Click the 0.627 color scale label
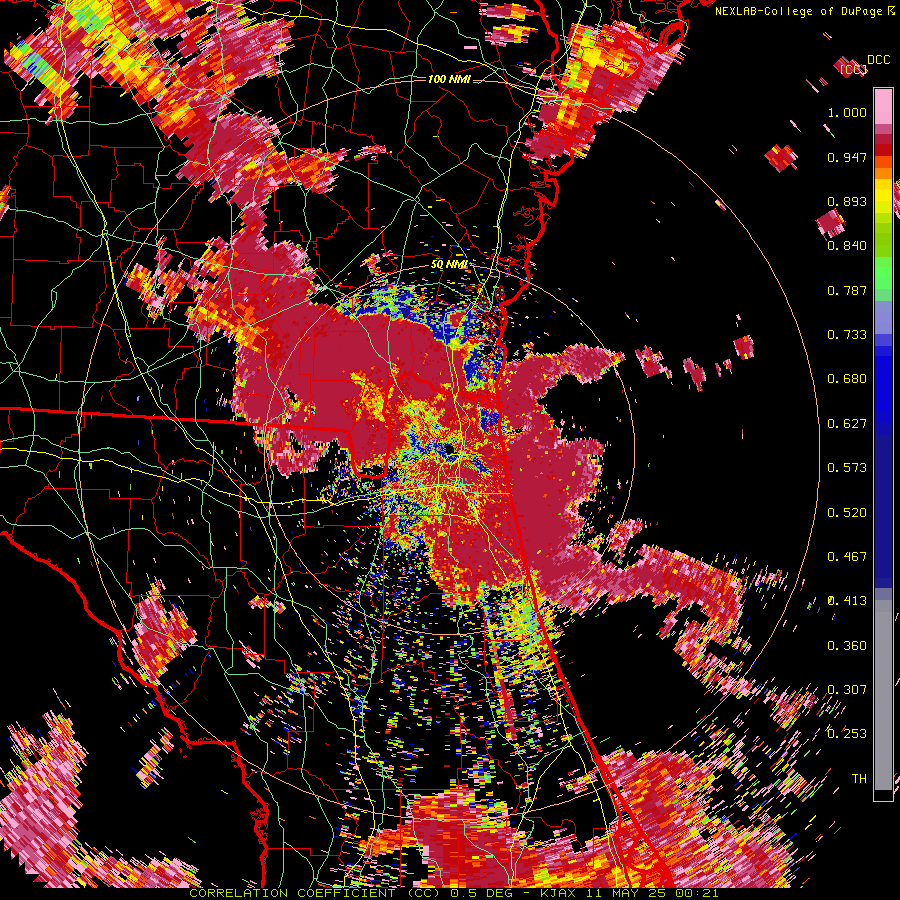Viewport: 900px width, 900px height. tap(847, 424)
